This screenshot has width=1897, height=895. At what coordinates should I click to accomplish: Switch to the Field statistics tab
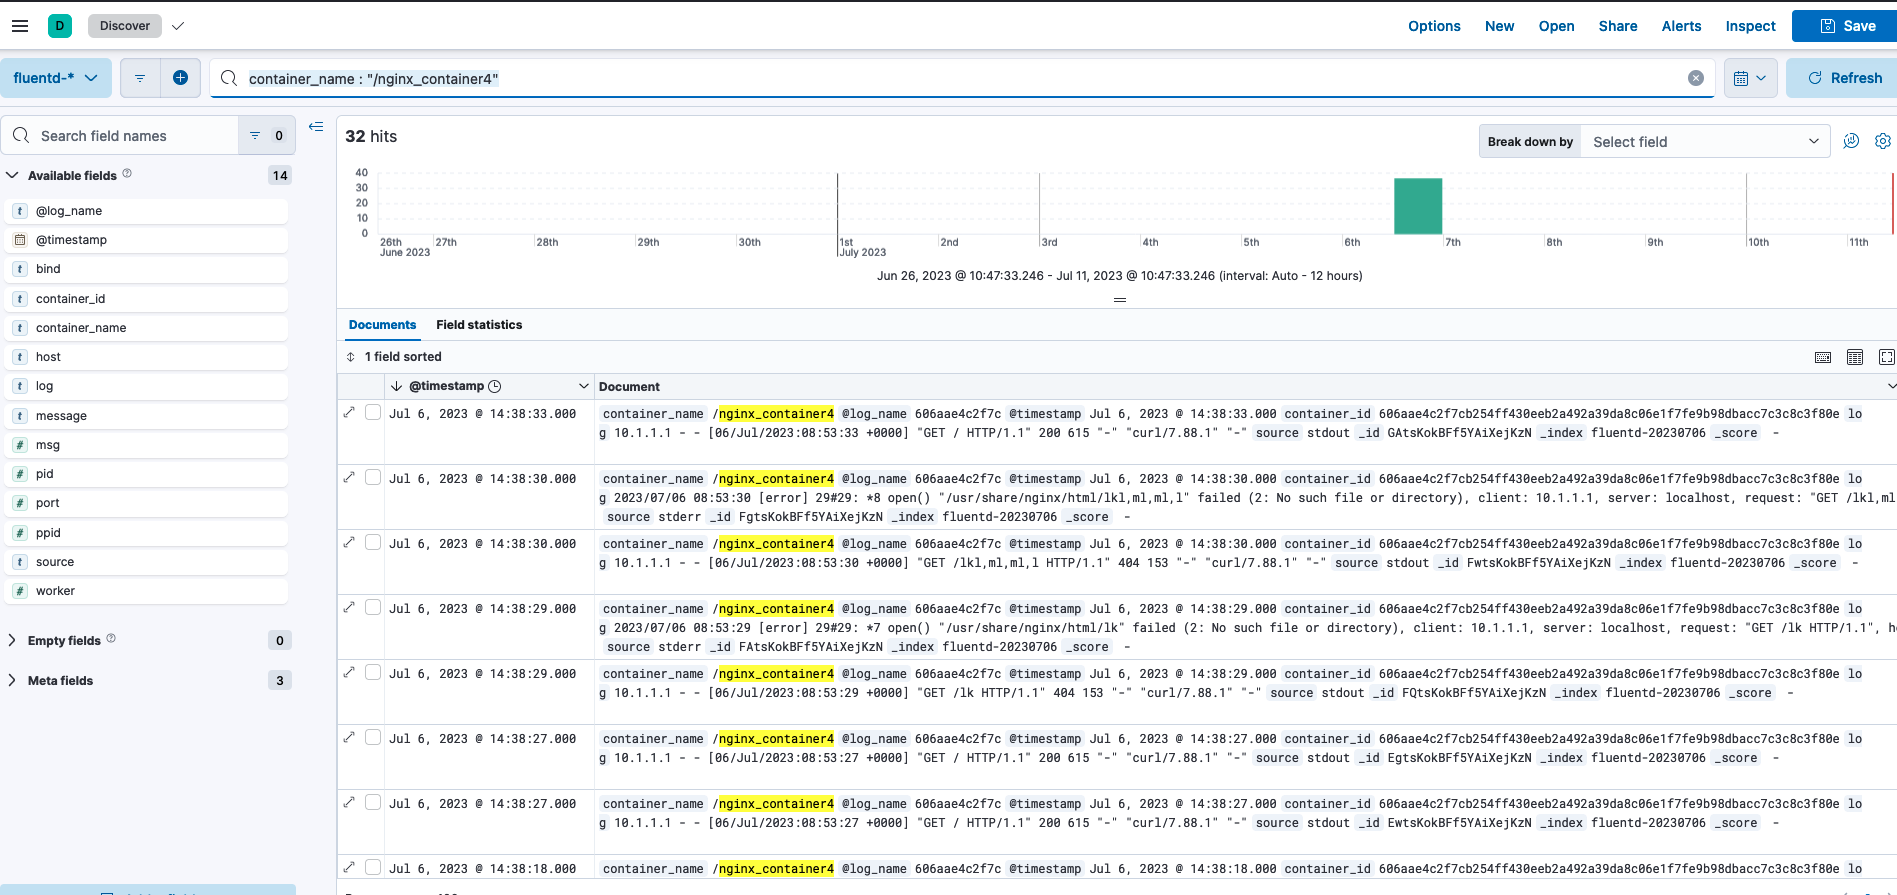point(479,325)
